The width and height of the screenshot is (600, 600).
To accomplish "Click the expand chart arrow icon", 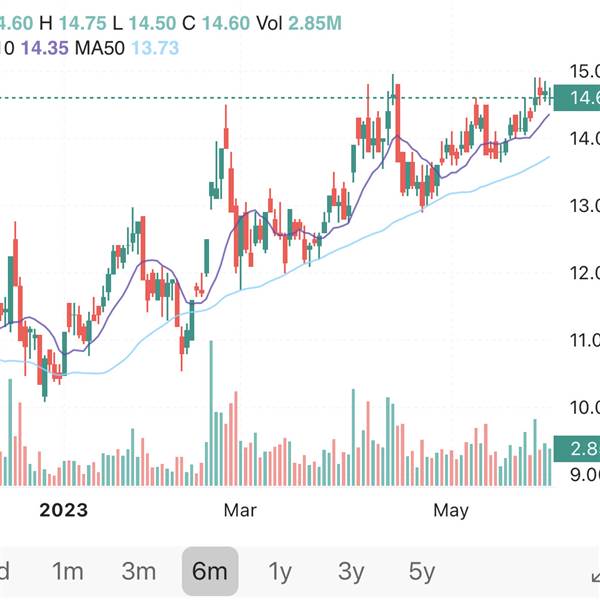I will click(595, 576).
